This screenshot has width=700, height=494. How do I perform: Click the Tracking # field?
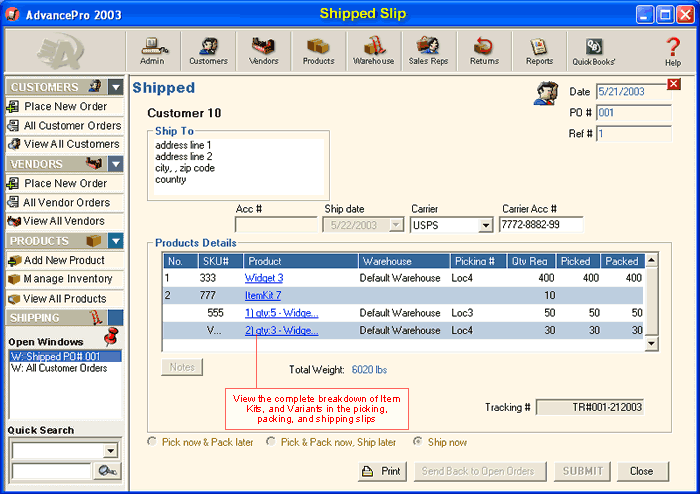coord(590,407)
